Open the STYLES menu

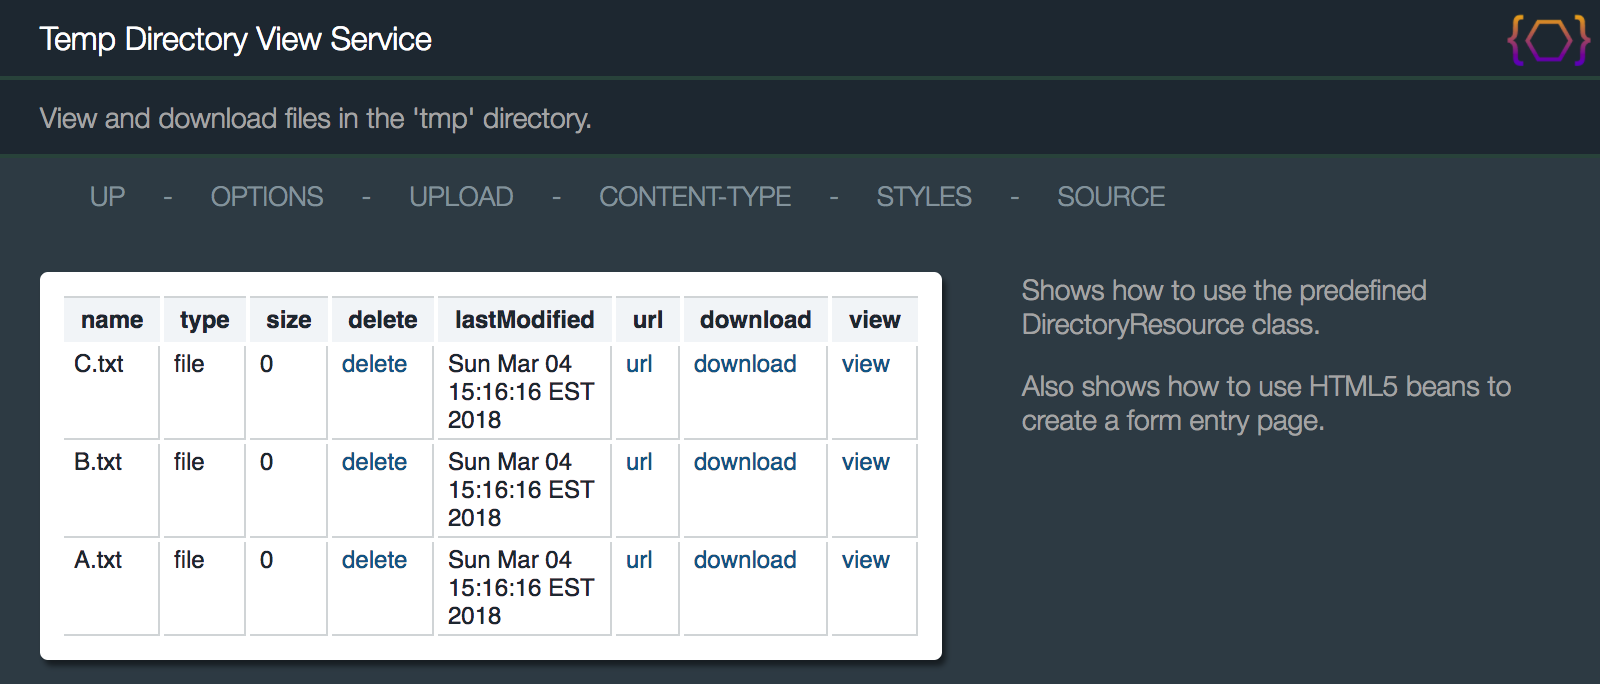click(x=924, y=197)
